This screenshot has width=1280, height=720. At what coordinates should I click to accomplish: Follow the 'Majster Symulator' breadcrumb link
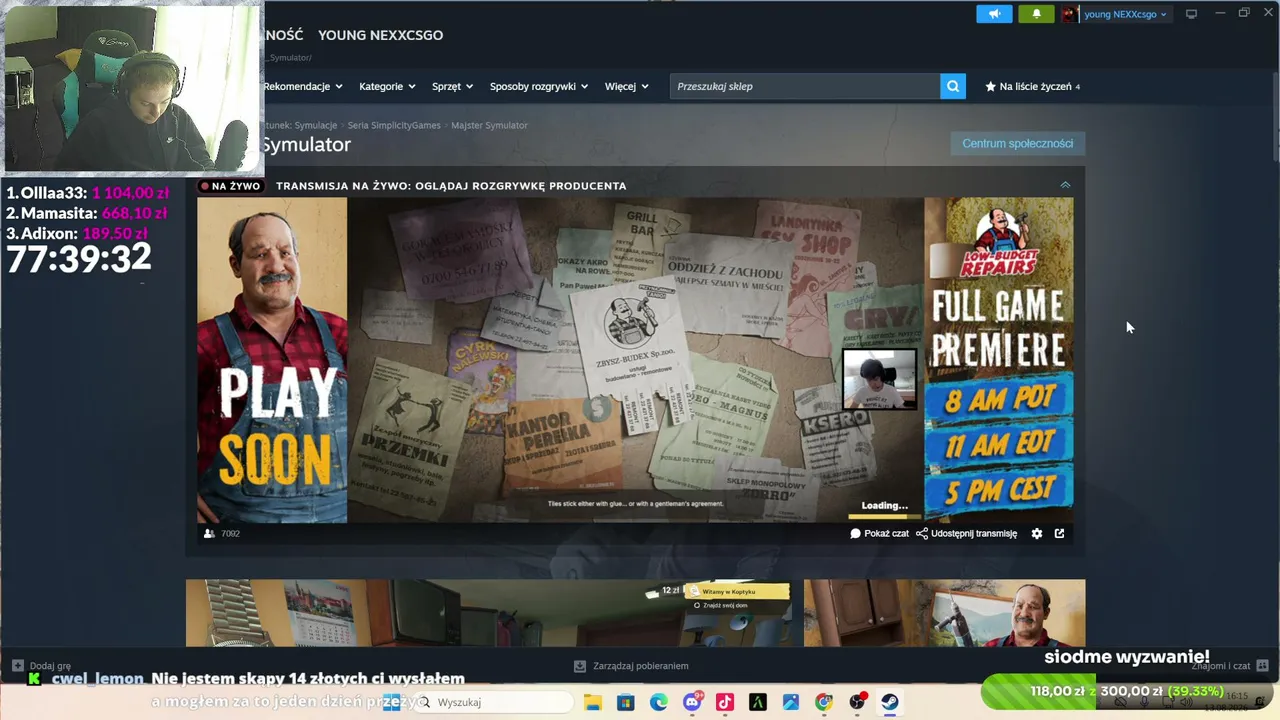tap(489, 125)
